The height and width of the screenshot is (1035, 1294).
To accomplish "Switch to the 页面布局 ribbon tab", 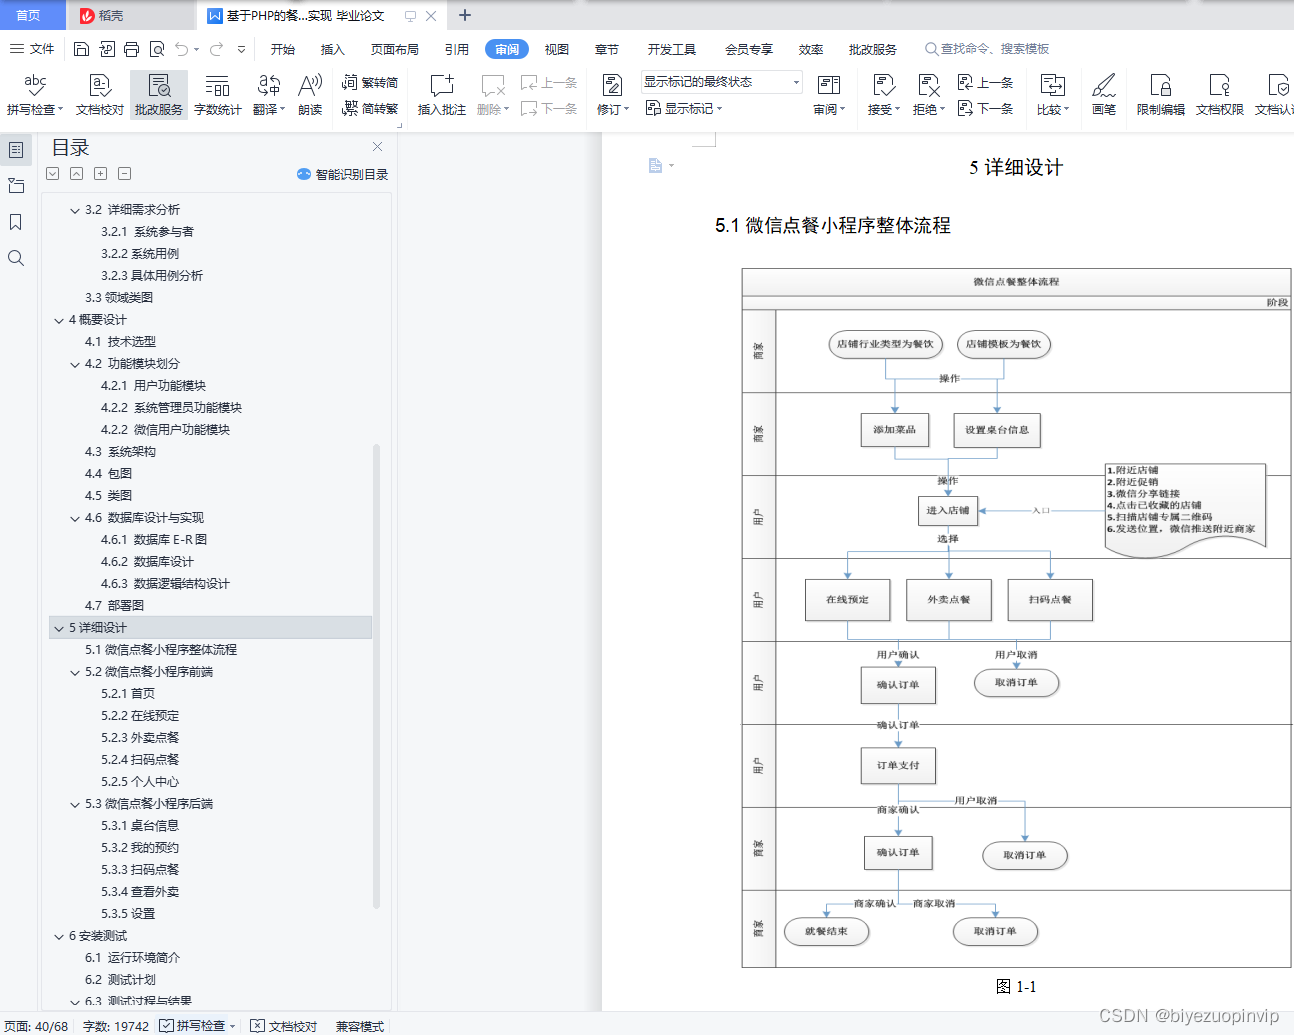I will coord(395,49).
